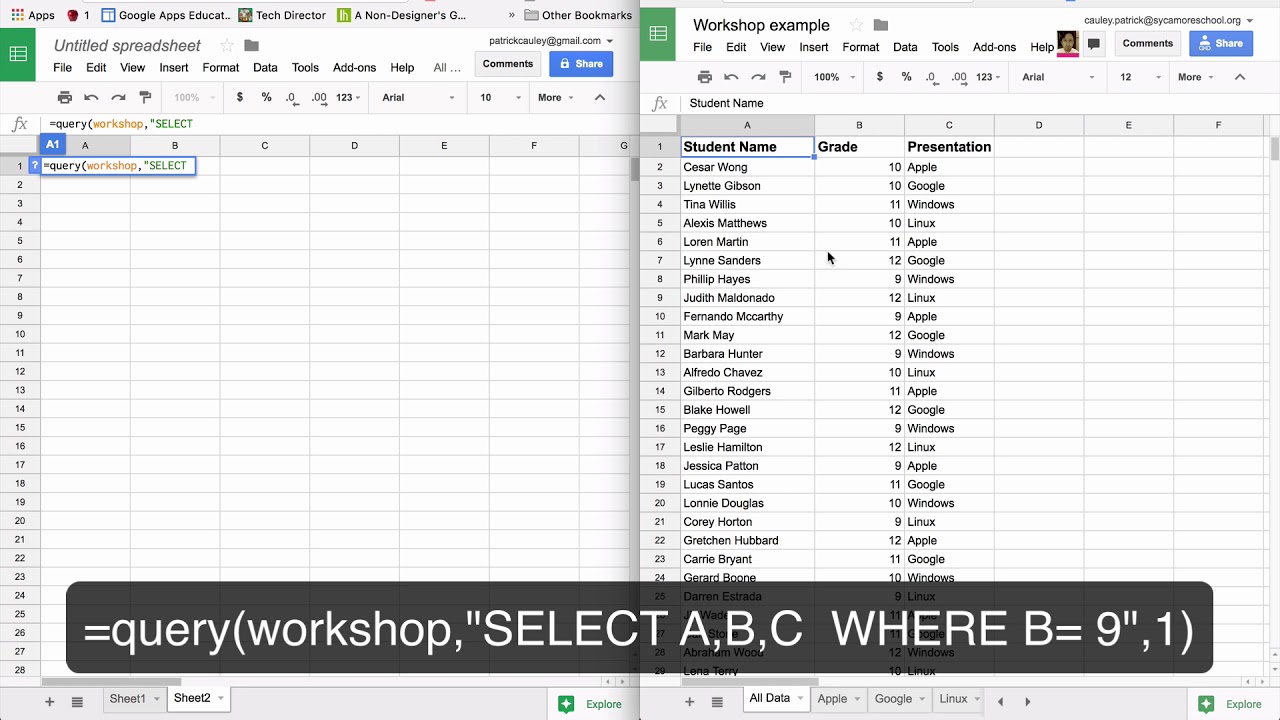1280x720 pixels.
Task: Collapse menus arrow in Untitled spreadsheet toolbar
Action: coord(600,97)
